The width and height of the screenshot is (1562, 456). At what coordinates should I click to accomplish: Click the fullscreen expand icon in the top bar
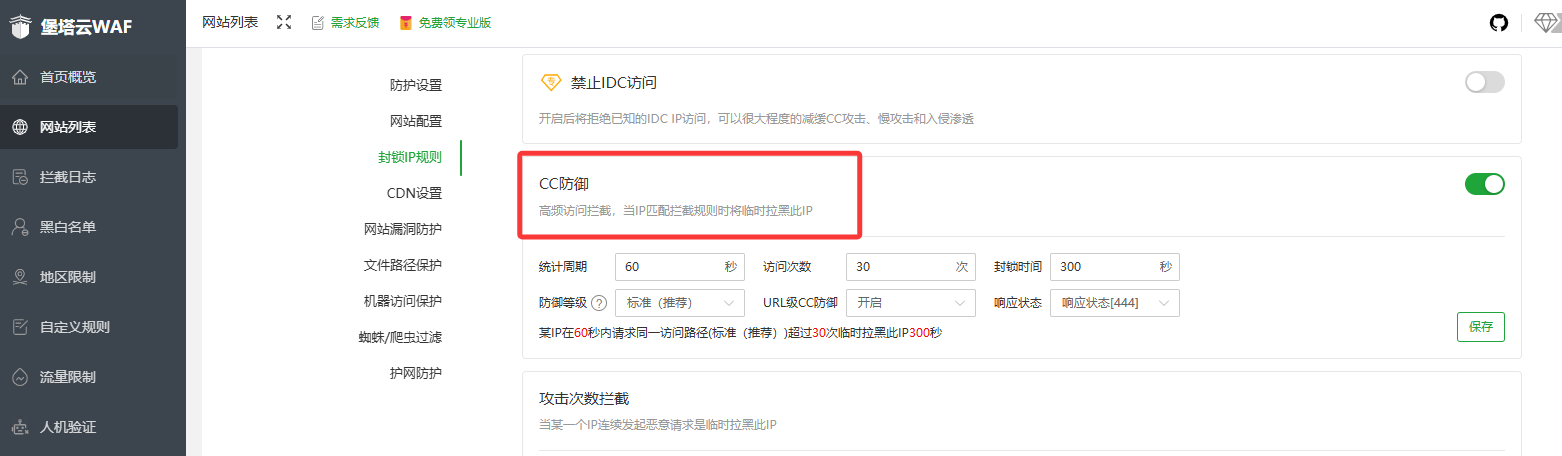284,22
